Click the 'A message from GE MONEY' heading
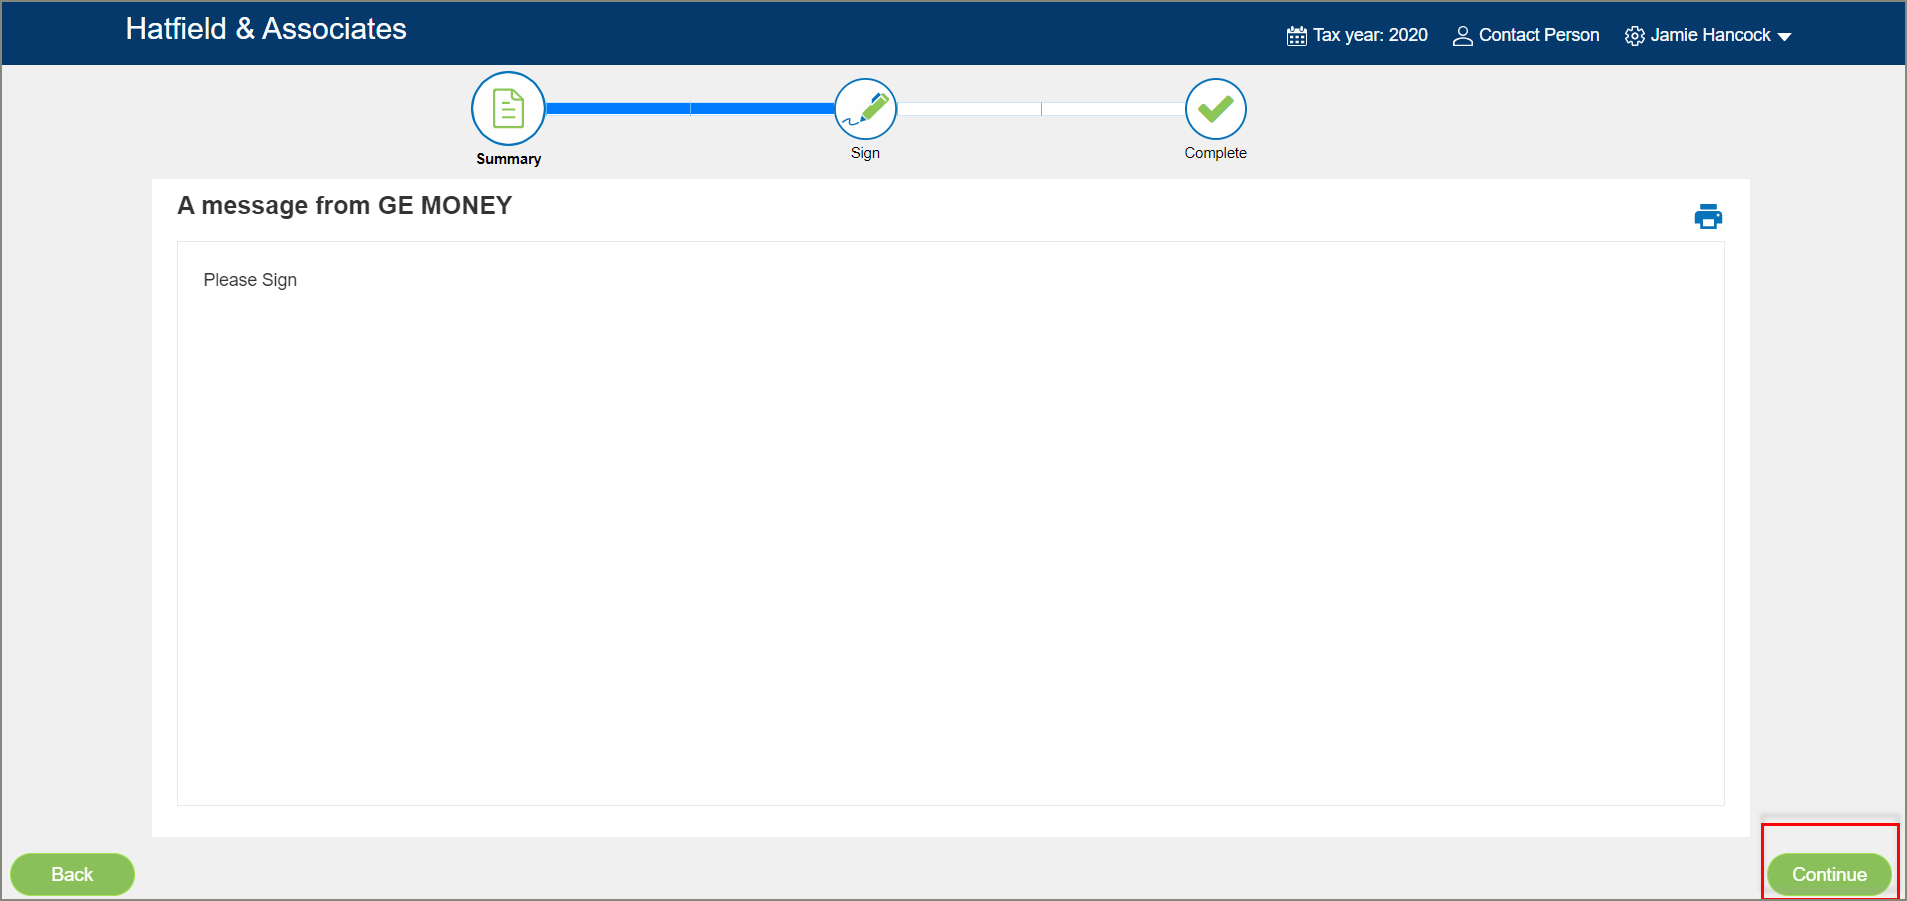This screenshot has height=901, width=1907. pos(345,205)
